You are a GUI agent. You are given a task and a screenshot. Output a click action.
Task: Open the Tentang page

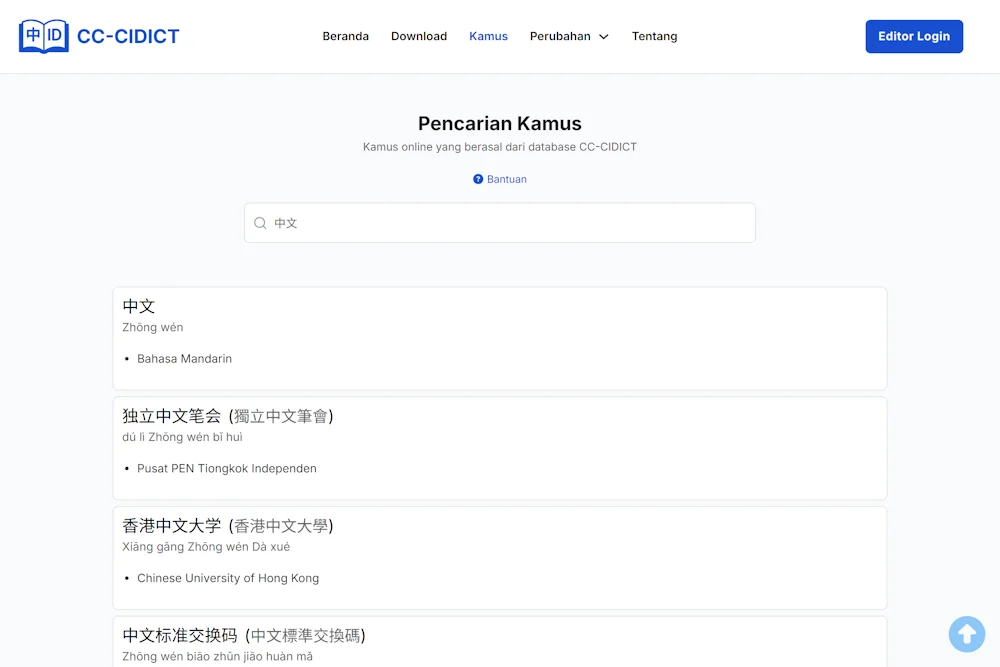[654, 36]
